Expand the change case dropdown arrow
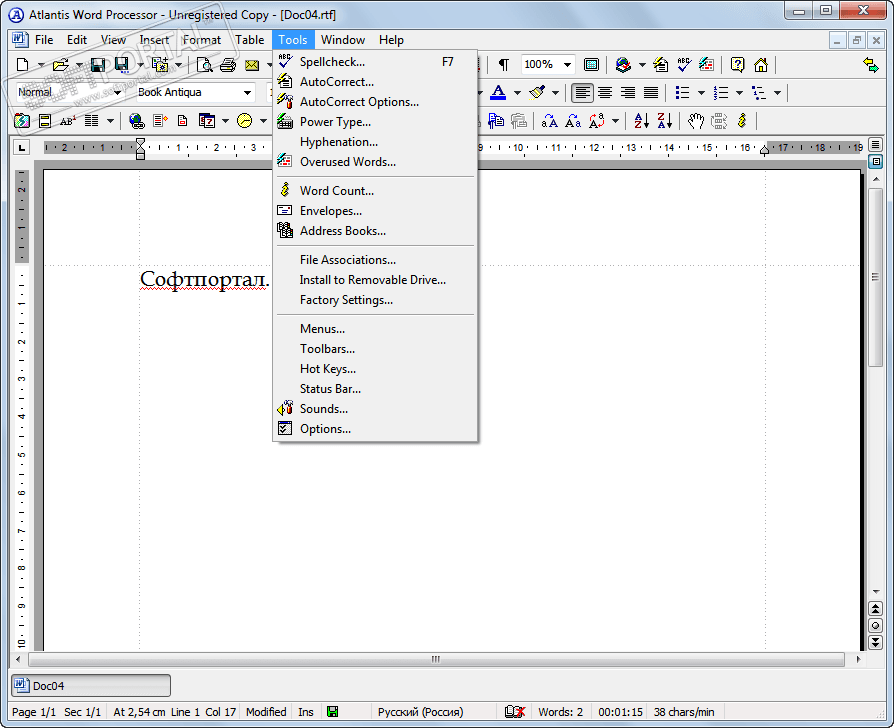 [615, 121]
